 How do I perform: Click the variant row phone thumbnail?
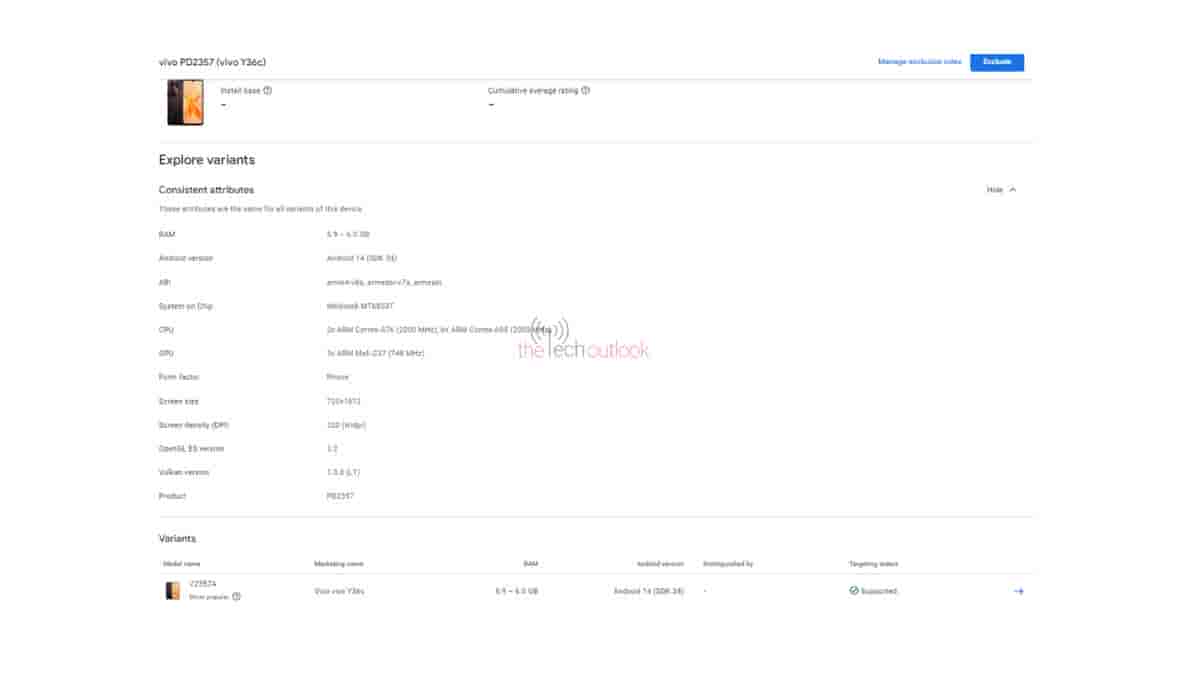173,591
